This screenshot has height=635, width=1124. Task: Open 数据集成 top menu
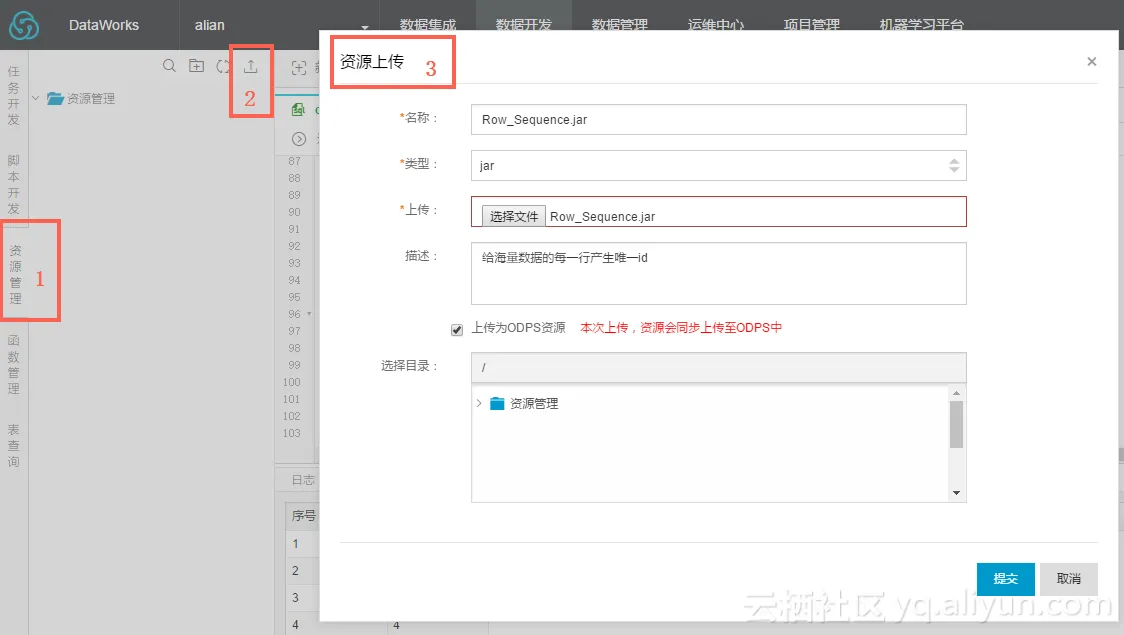click(428, 25)
